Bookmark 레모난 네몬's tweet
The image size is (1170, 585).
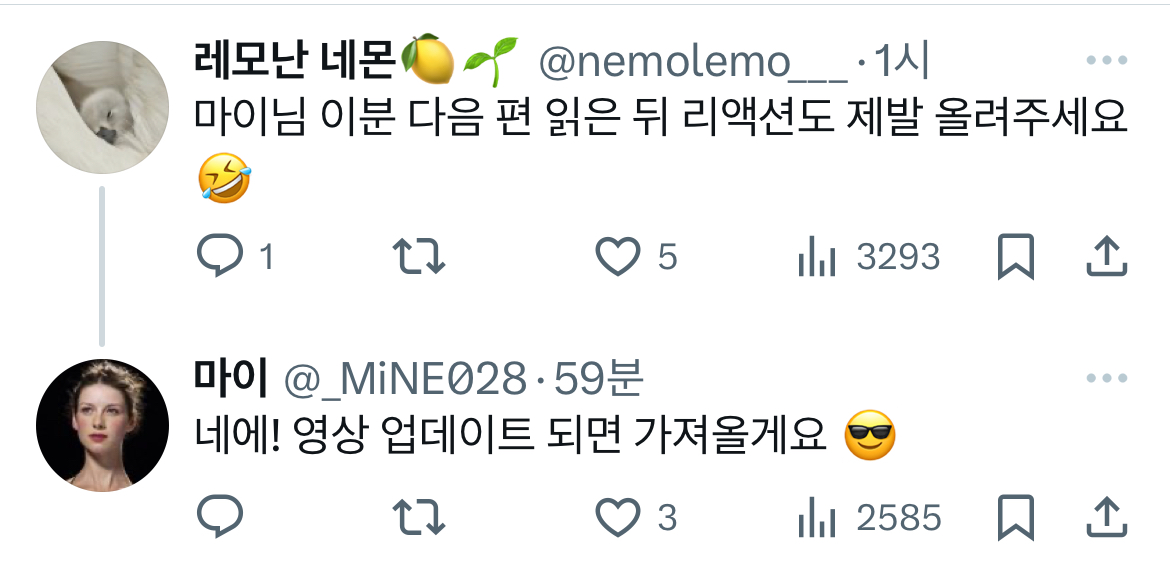[x=1016, y=257]
